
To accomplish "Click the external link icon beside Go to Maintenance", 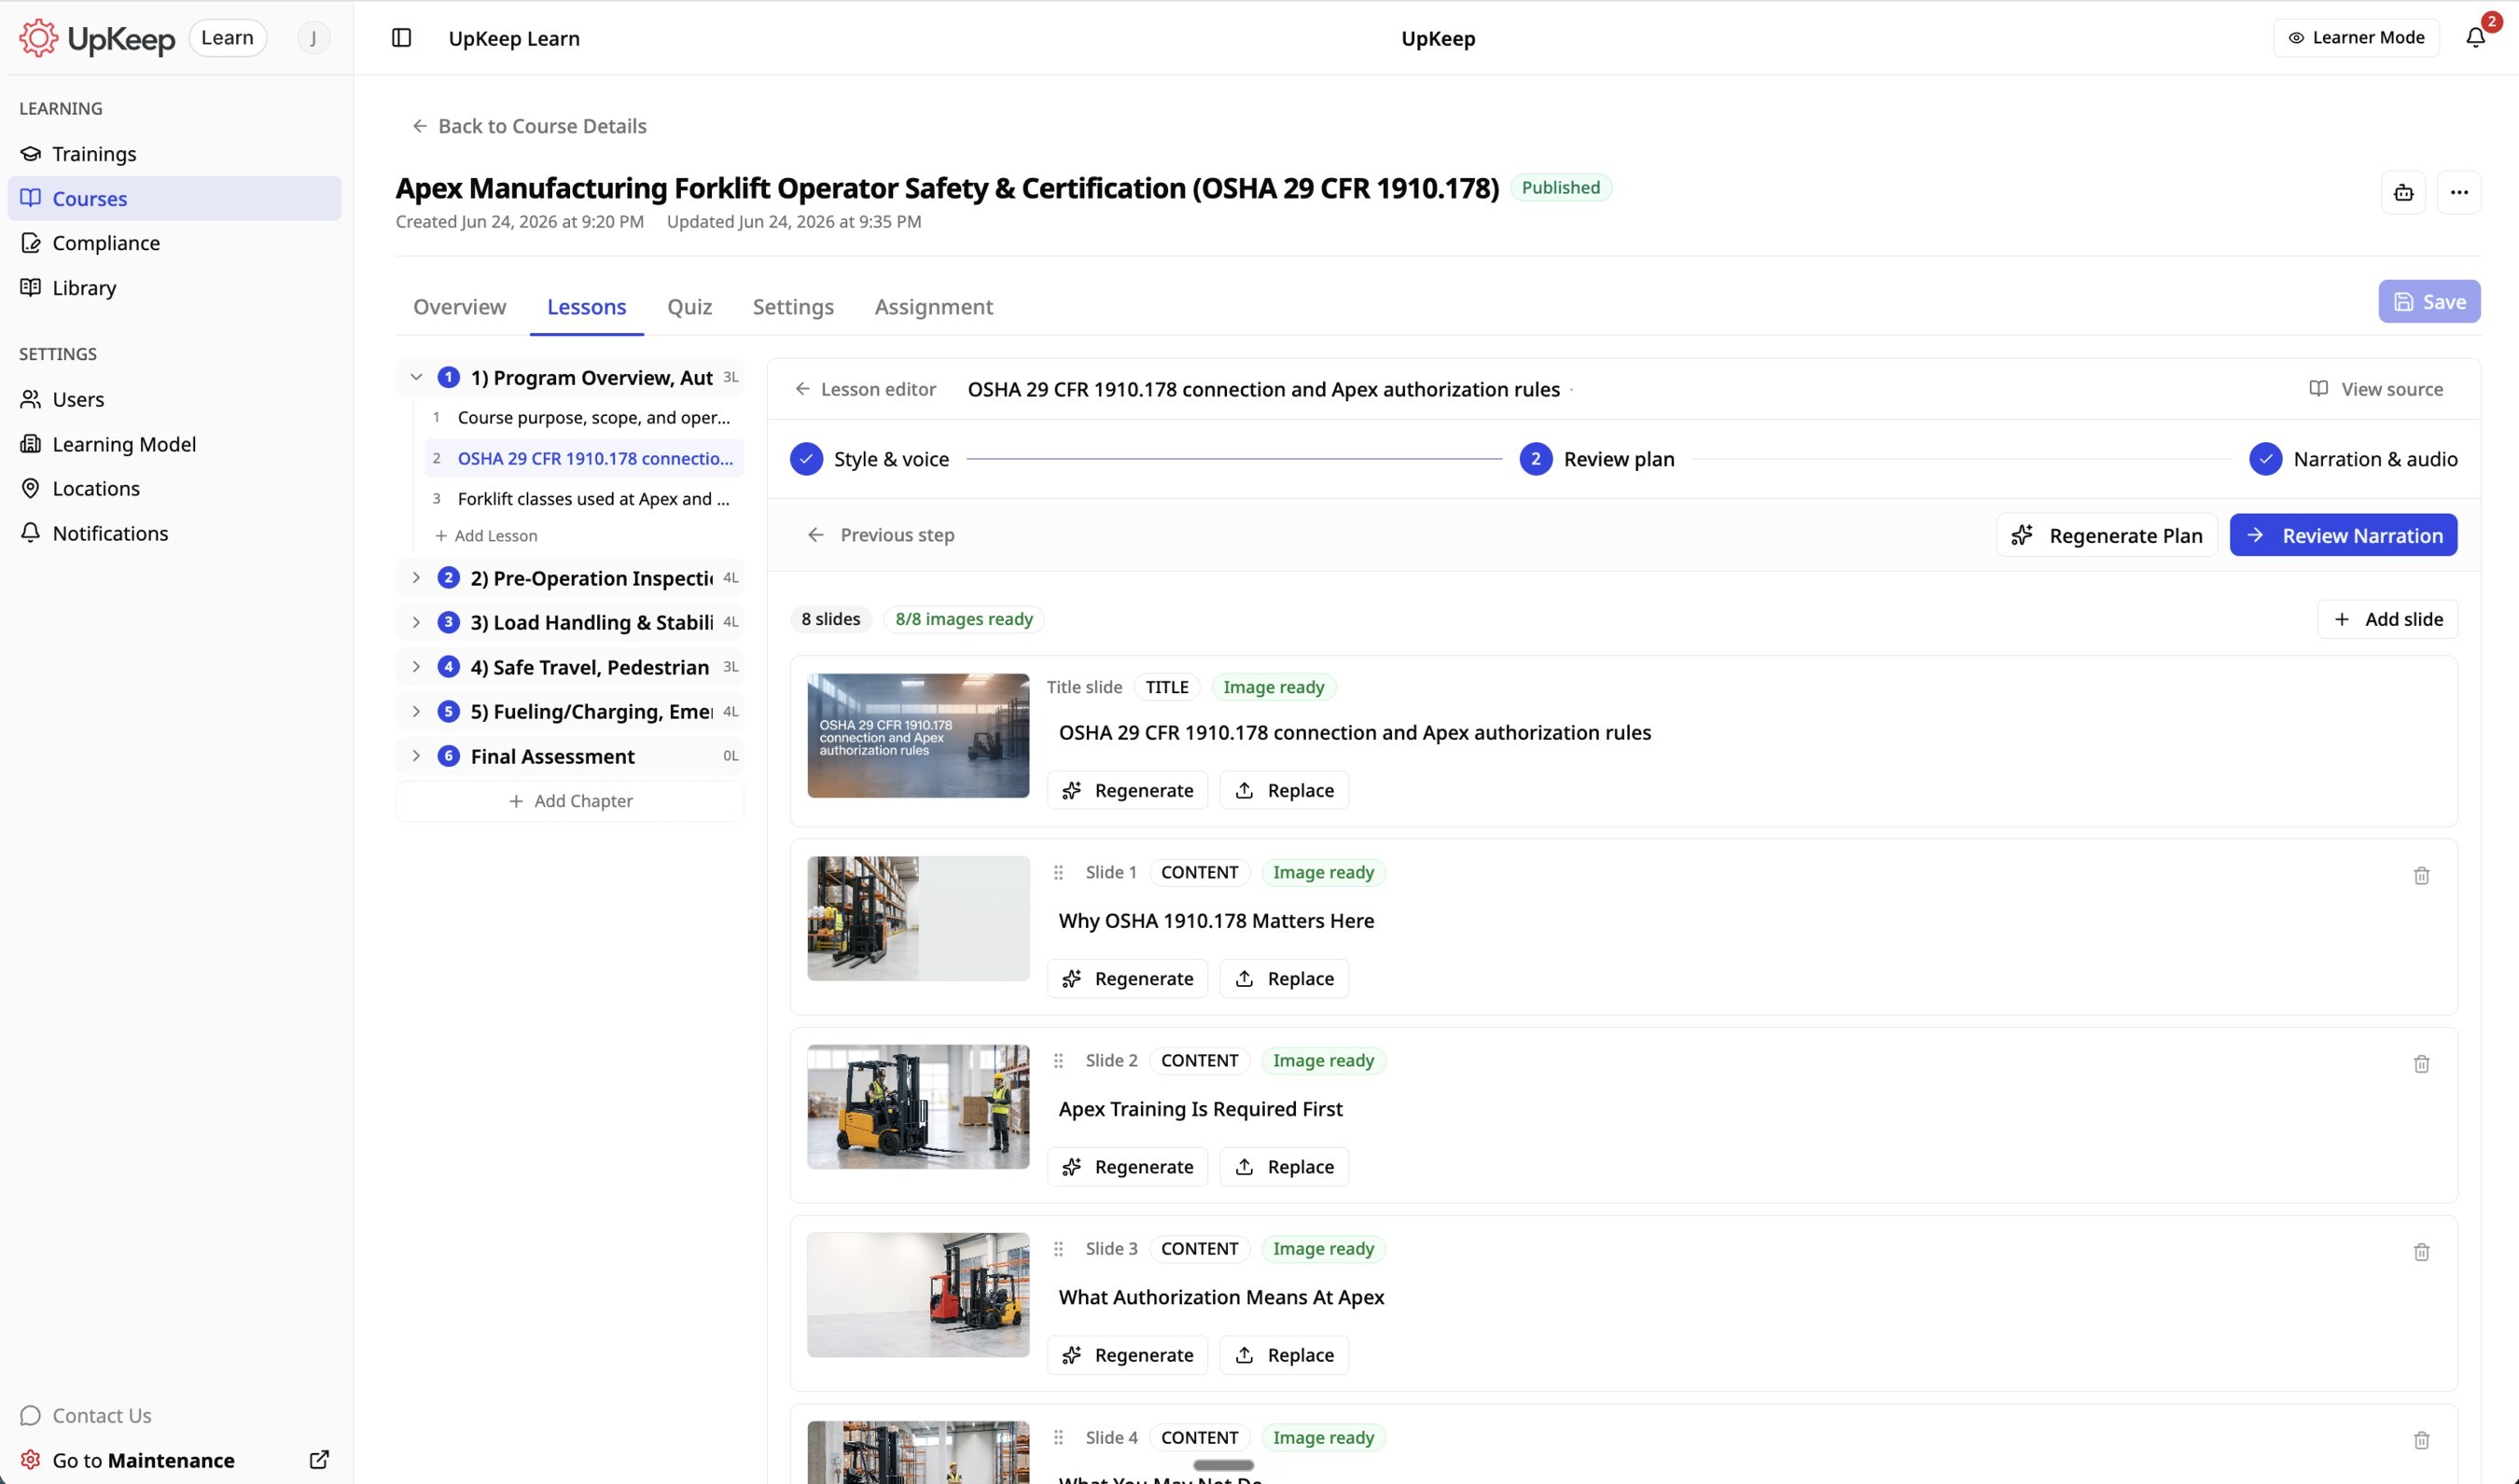I will point(319,1460).
